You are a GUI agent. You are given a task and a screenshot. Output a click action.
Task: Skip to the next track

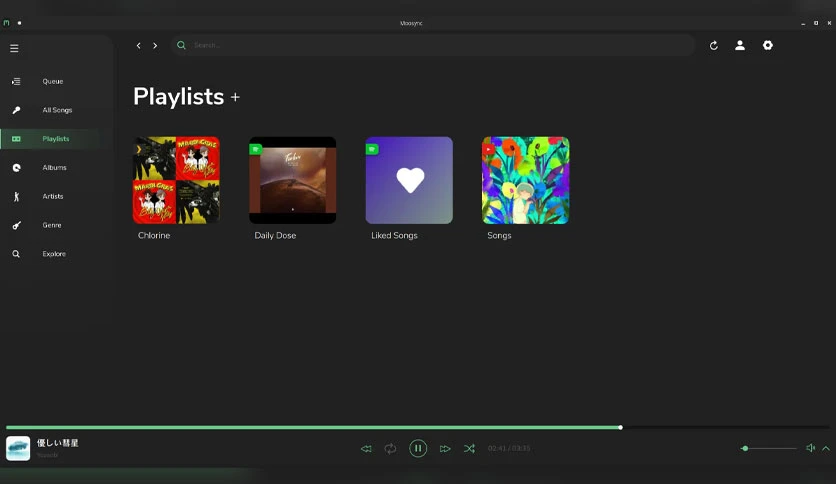445,449
